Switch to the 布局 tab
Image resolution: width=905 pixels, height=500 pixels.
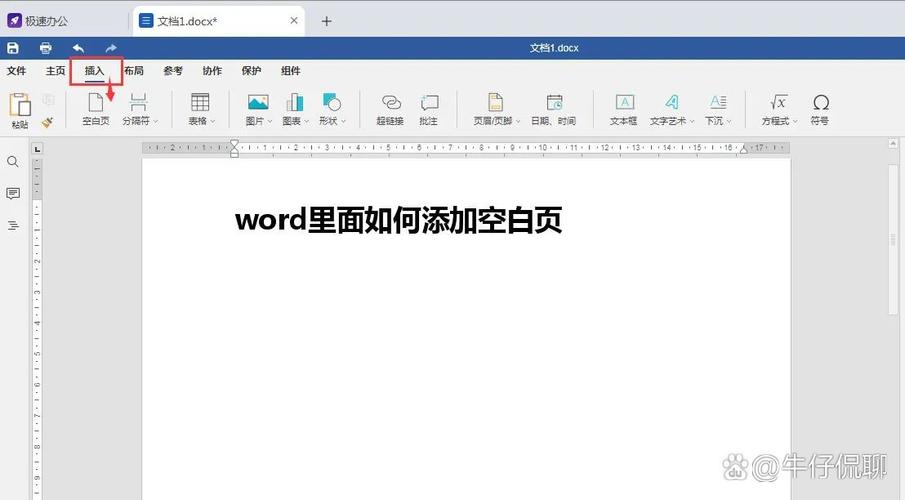134,71
